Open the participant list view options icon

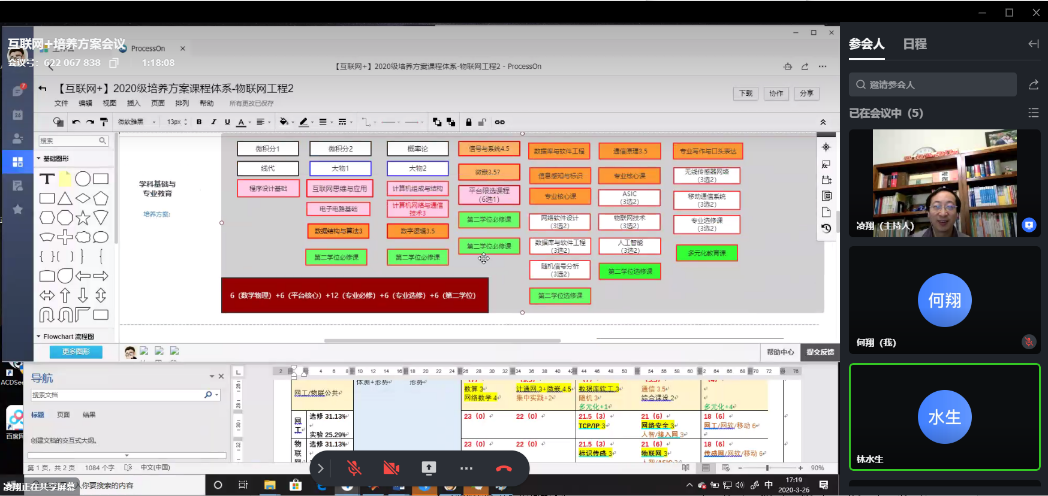pyautogui.click(x=1033, y=113)
